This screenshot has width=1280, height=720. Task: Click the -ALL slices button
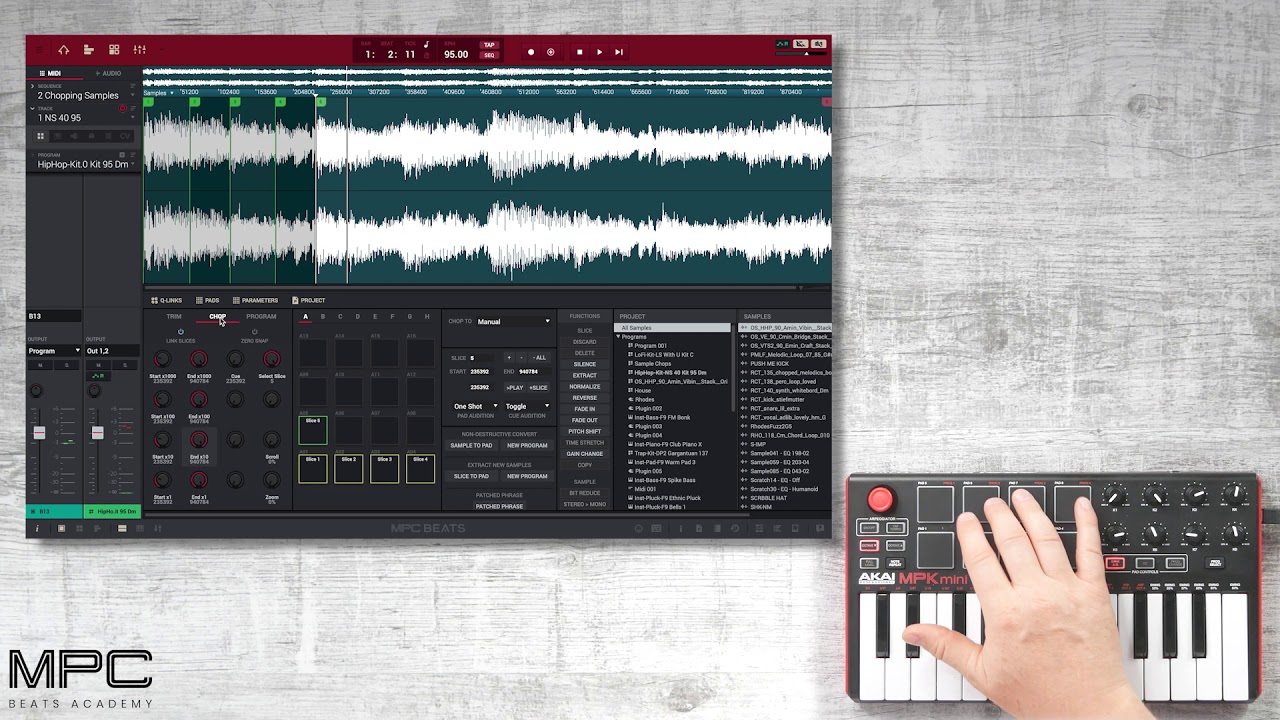[540, 358]
